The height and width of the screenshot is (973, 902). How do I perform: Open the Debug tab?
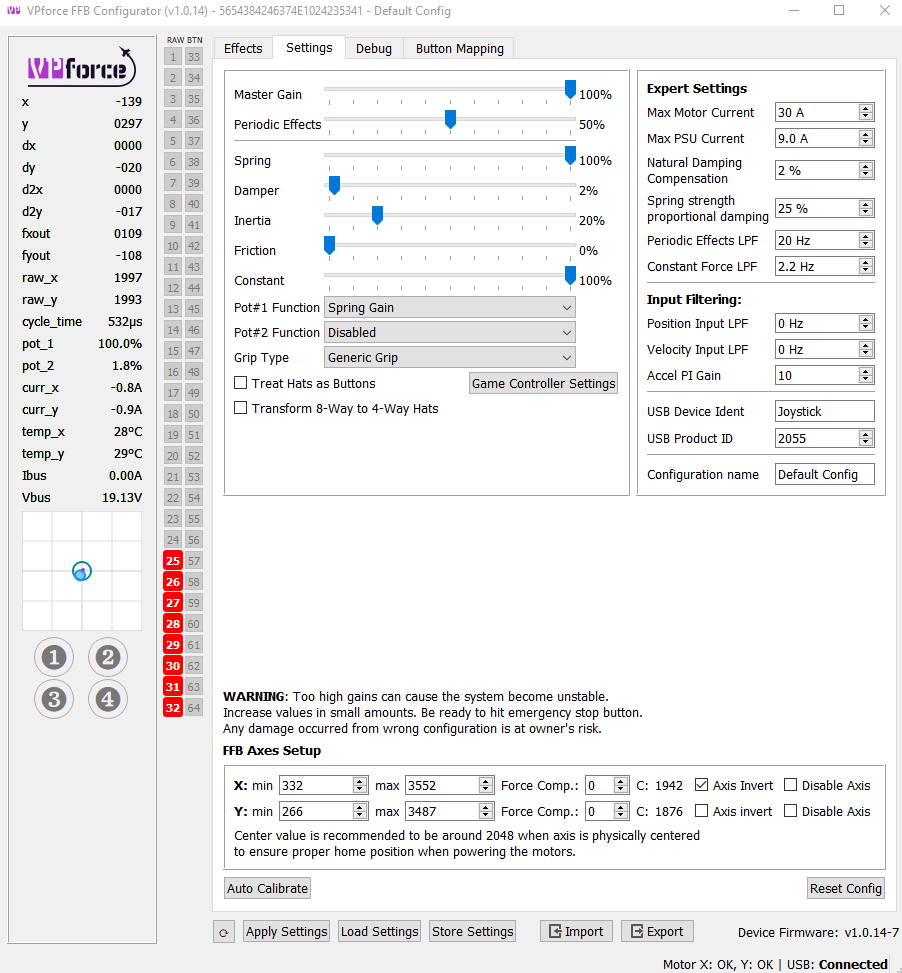(x=373, y=48)
